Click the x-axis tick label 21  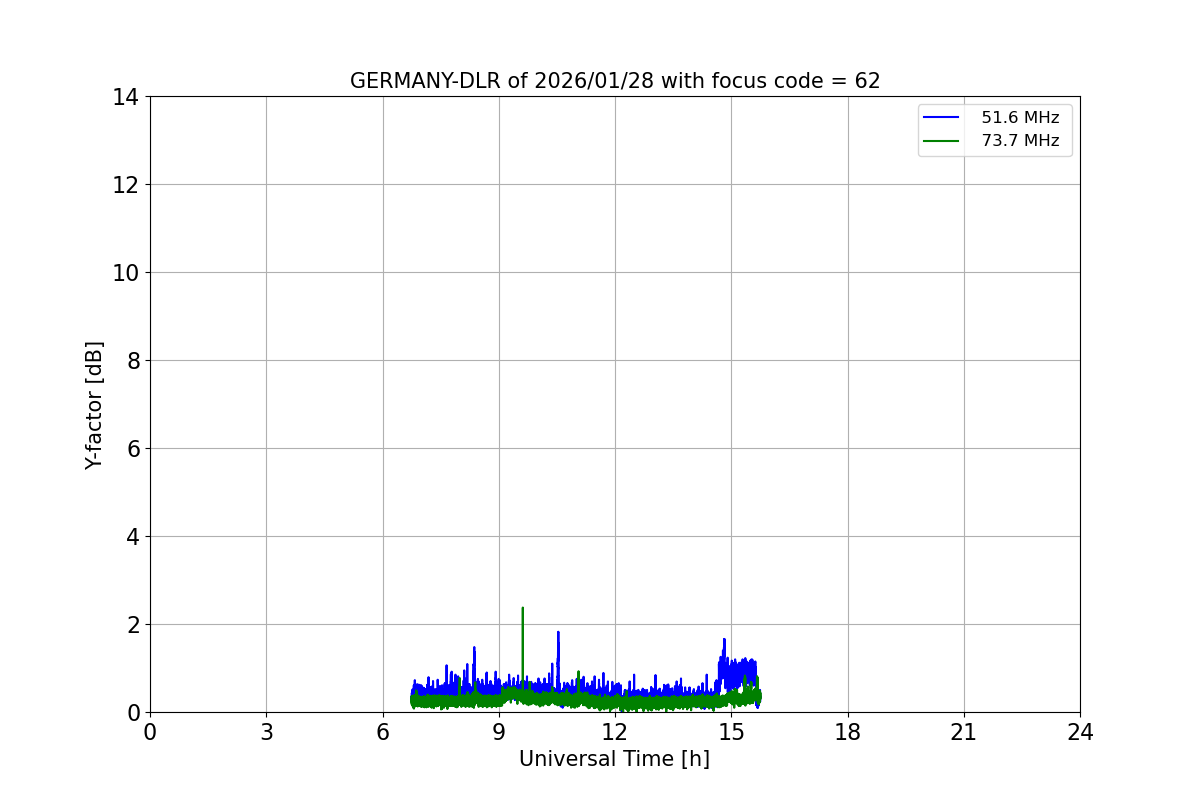[x=964, y=732]
